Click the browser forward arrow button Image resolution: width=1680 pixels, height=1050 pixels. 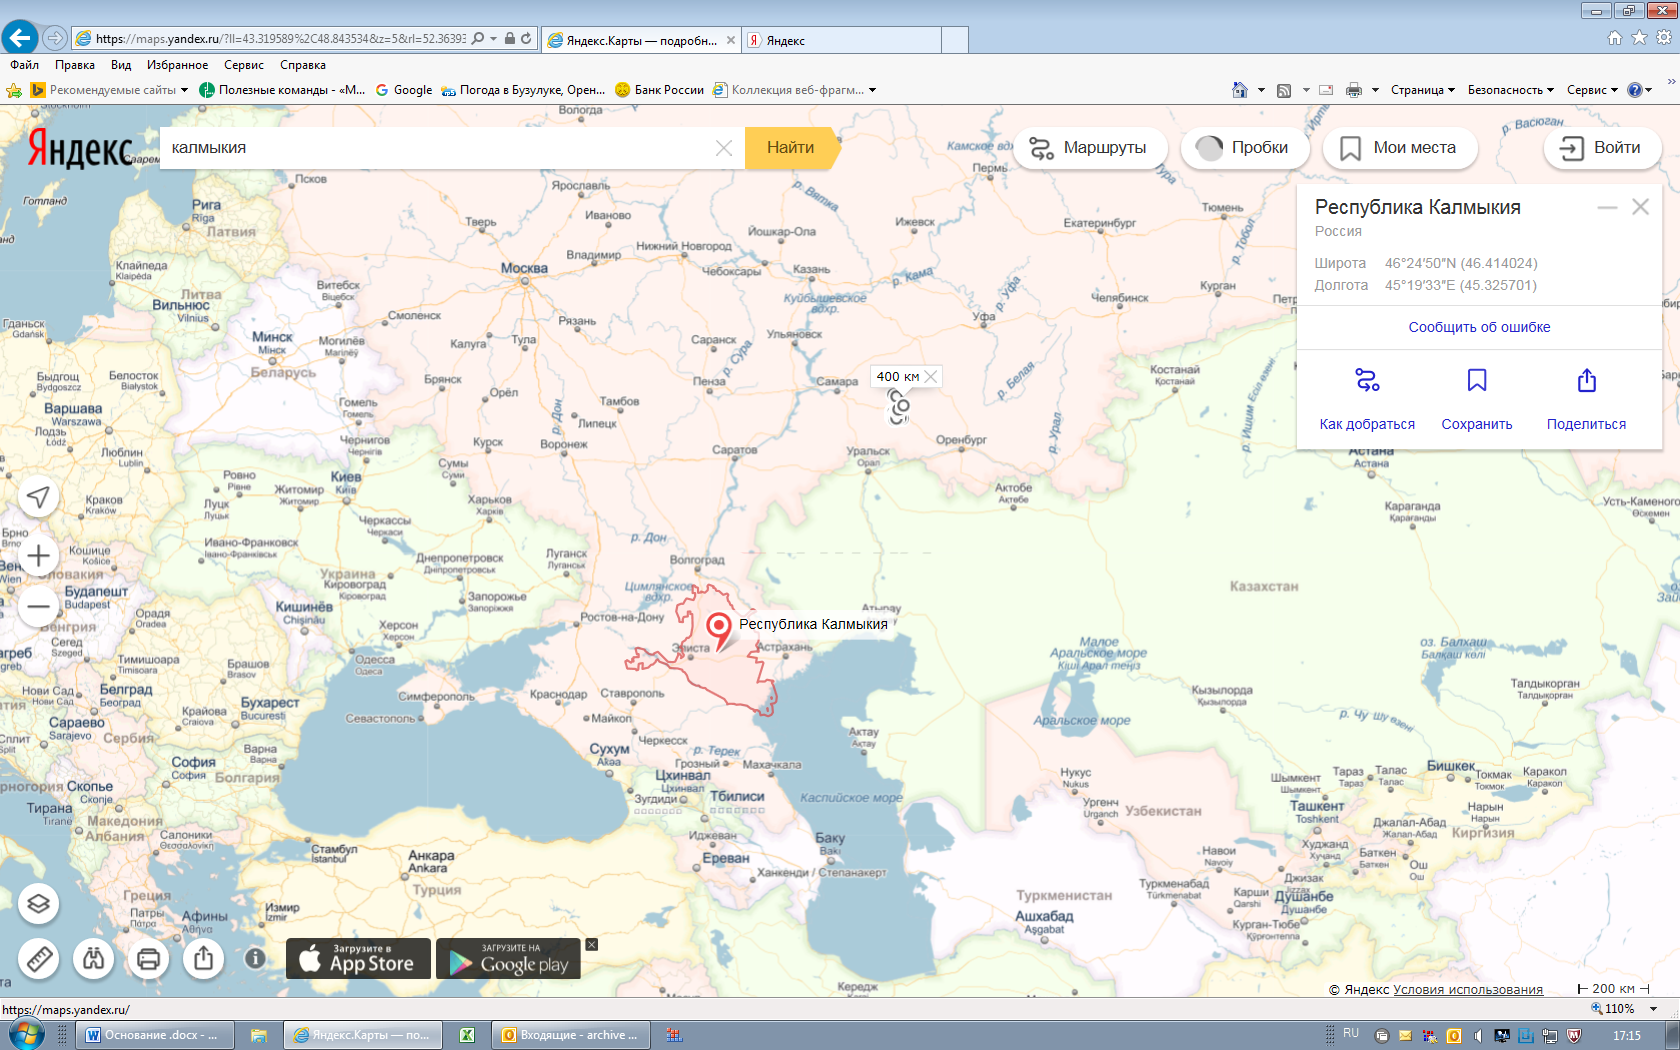pyautogui.click(x=55, y=38)
